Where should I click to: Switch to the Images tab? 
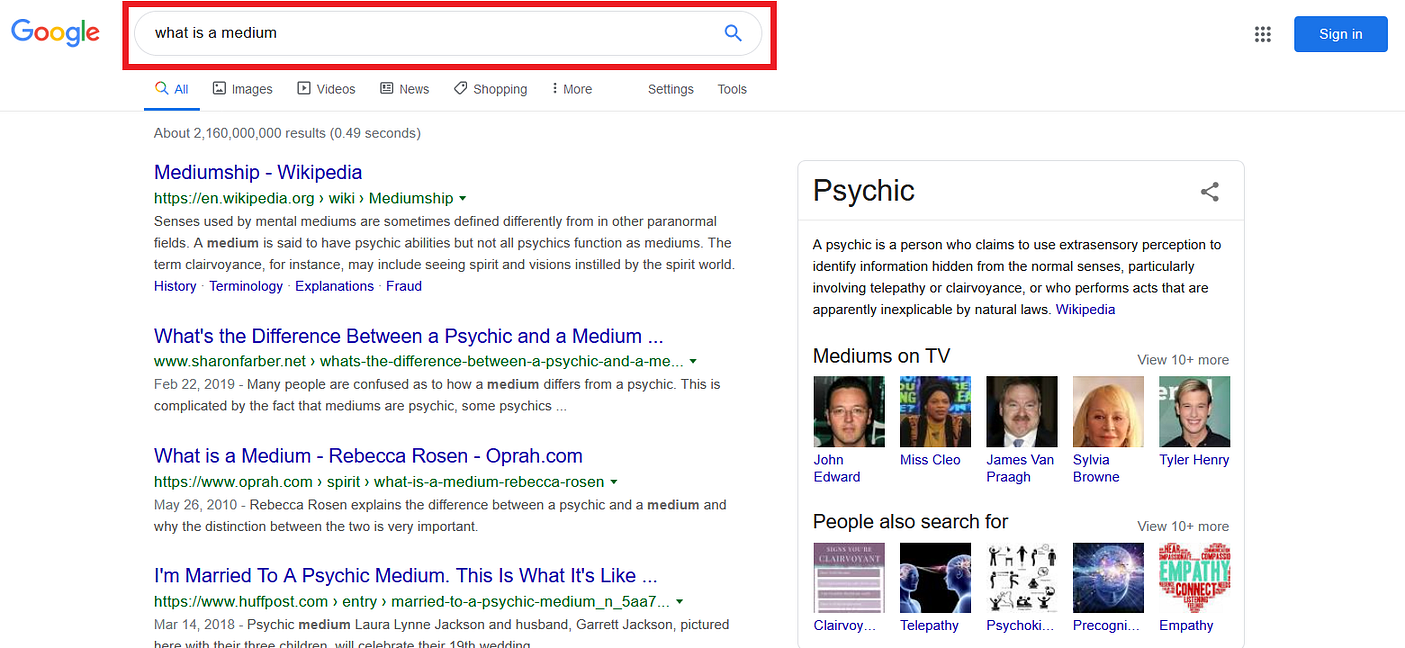pyautogui.click(x=243, y=89)
